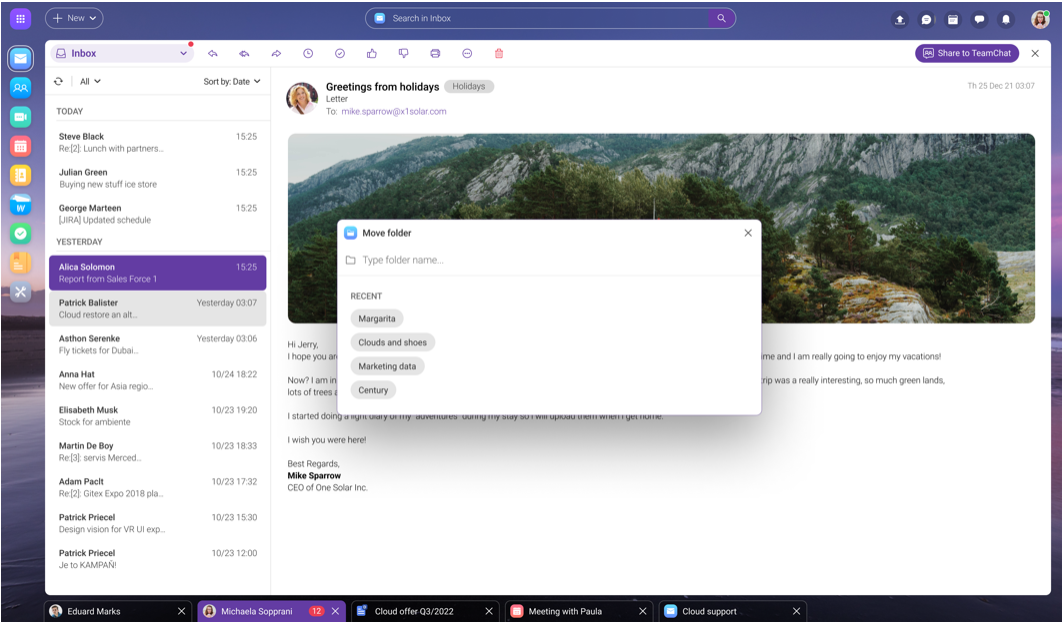Open George Marteen's JIRA email
The height and width of the screenshot is (623, 1062).
158,214
